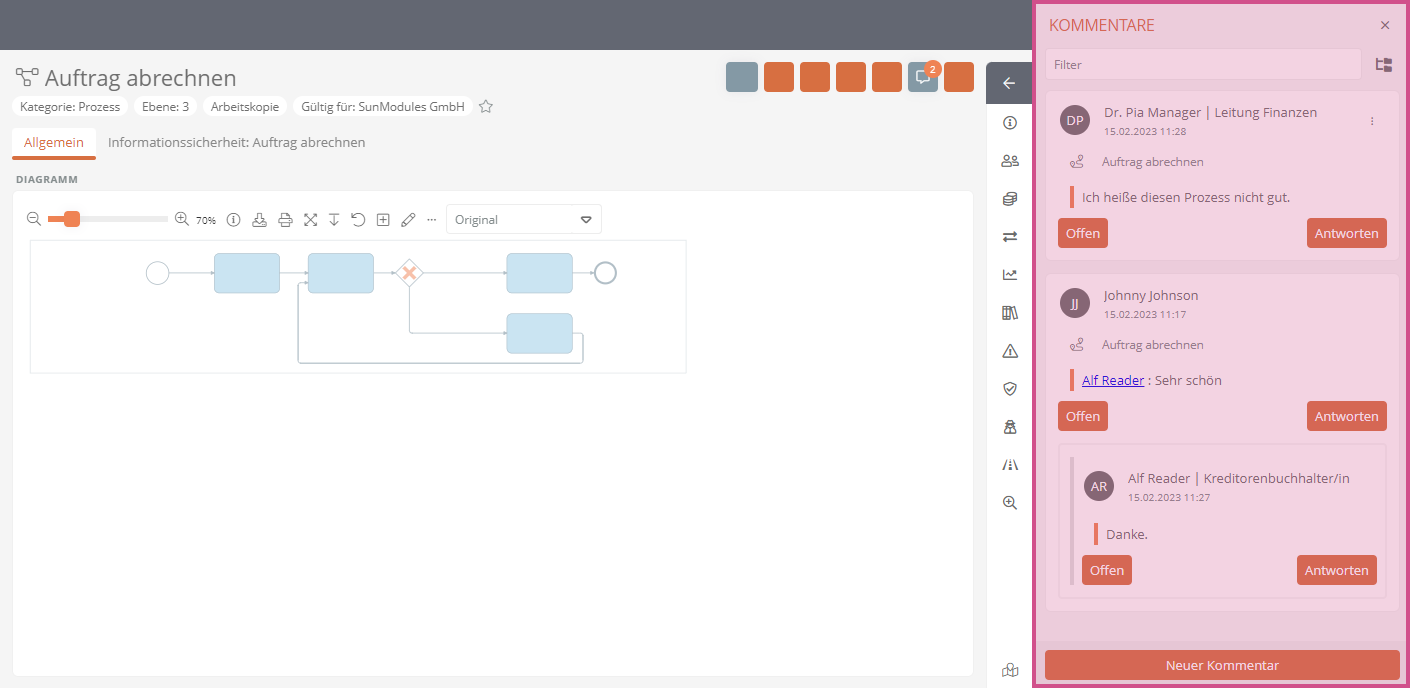Switch to Informationssicherheit tab
Image resolution: width=1410 pixels, height=688 pixels.
coord(237,142)
